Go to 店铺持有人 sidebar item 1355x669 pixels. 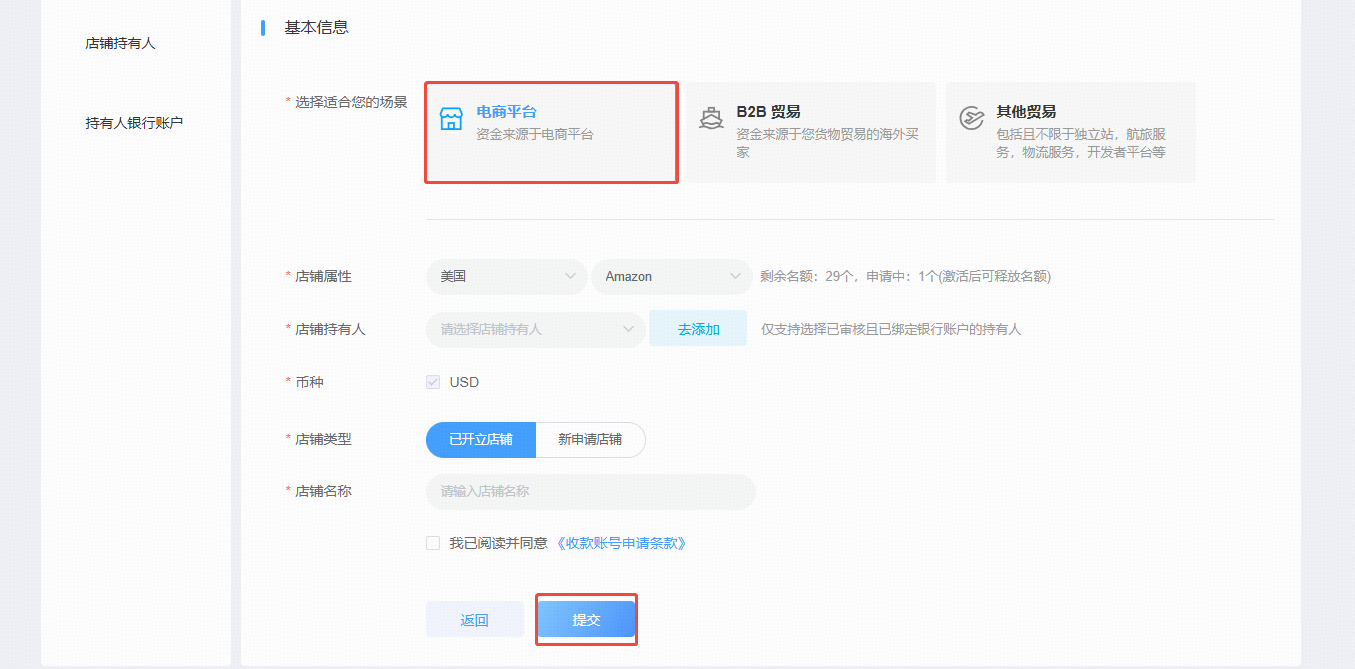click(121, 43)
